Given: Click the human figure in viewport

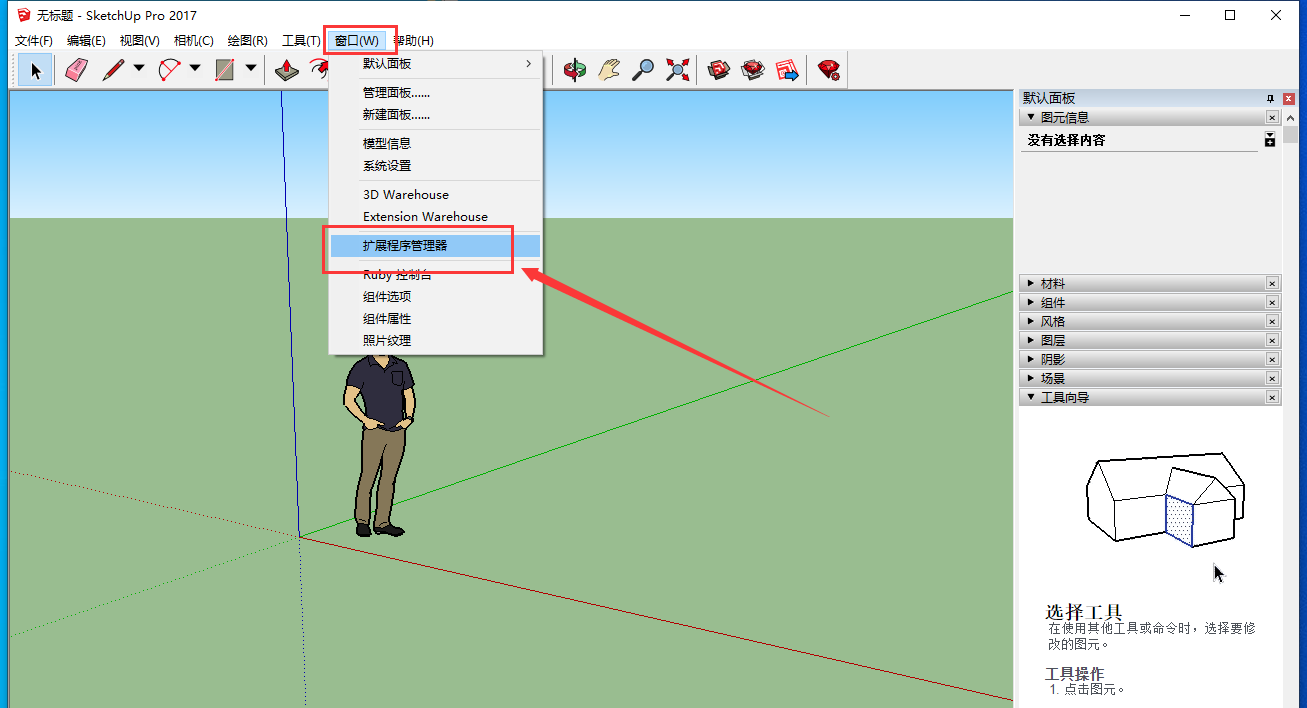Looking at the screenshot, I should [380, 445].
